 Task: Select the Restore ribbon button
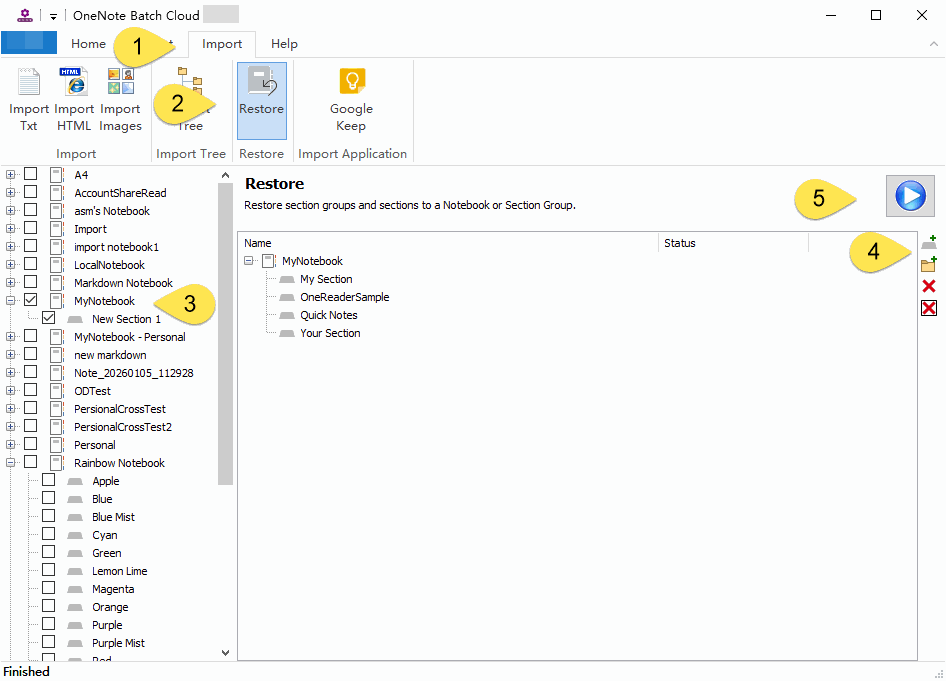coord(261,100)
